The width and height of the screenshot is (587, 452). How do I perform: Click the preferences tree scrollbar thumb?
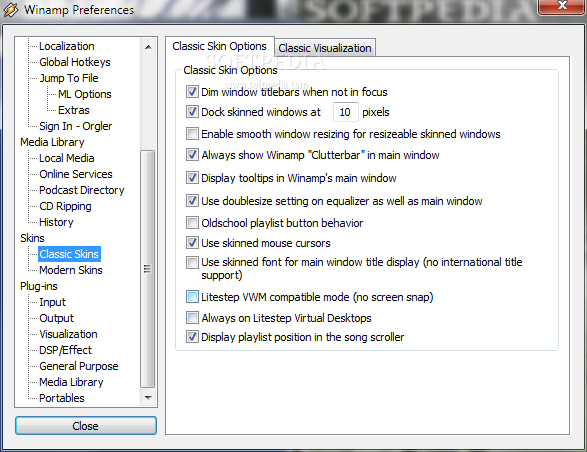point(147,269)
